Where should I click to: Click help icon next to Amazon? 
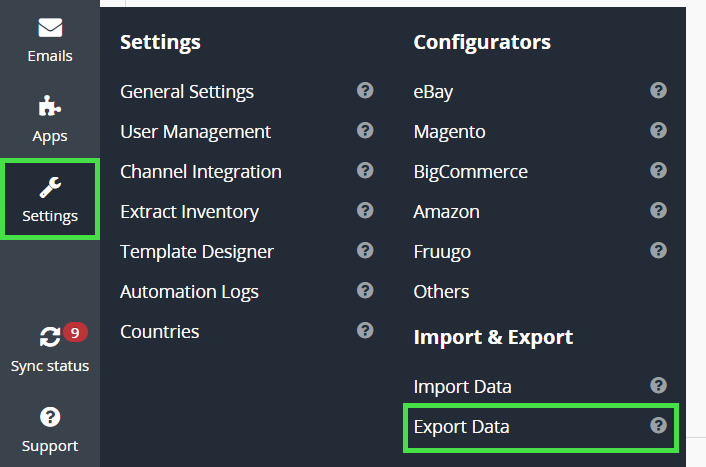658,211
